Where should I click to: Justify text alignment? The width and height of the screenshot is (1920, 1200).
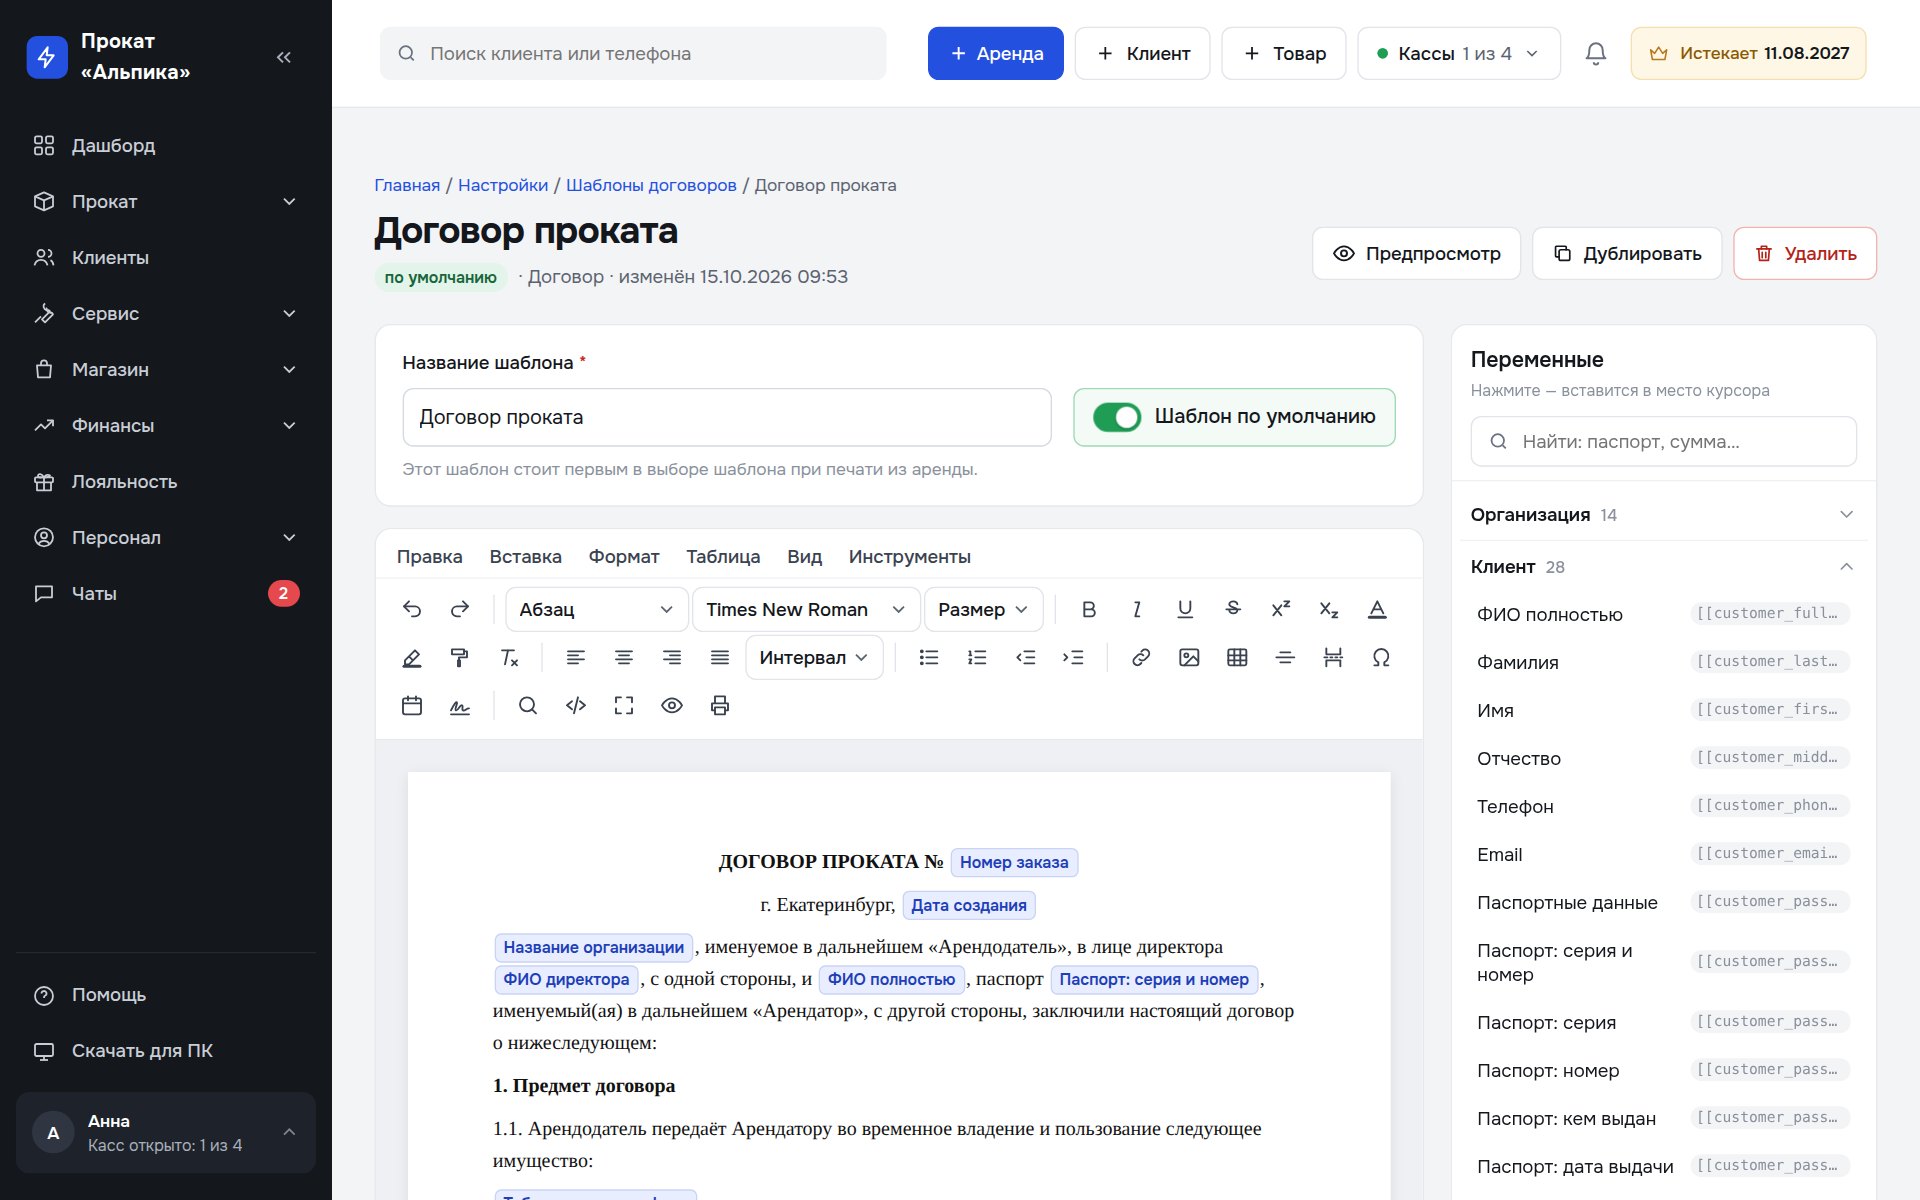[x=720, y=657]
